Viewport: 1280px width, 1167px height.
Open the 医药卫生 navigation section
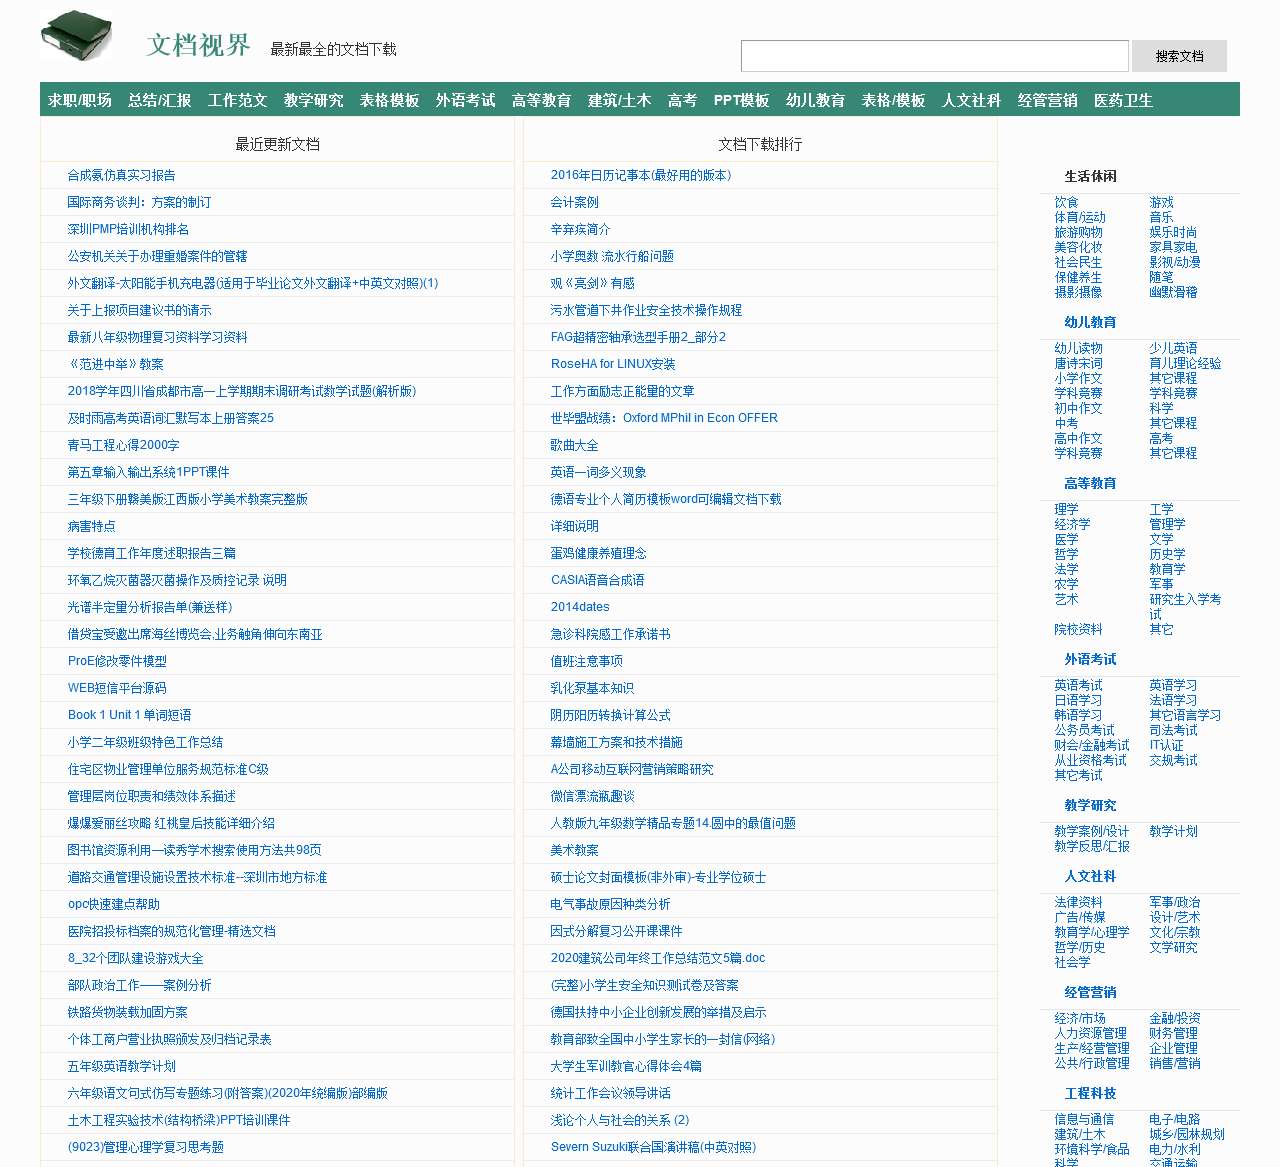click(x=1121, y=99)
